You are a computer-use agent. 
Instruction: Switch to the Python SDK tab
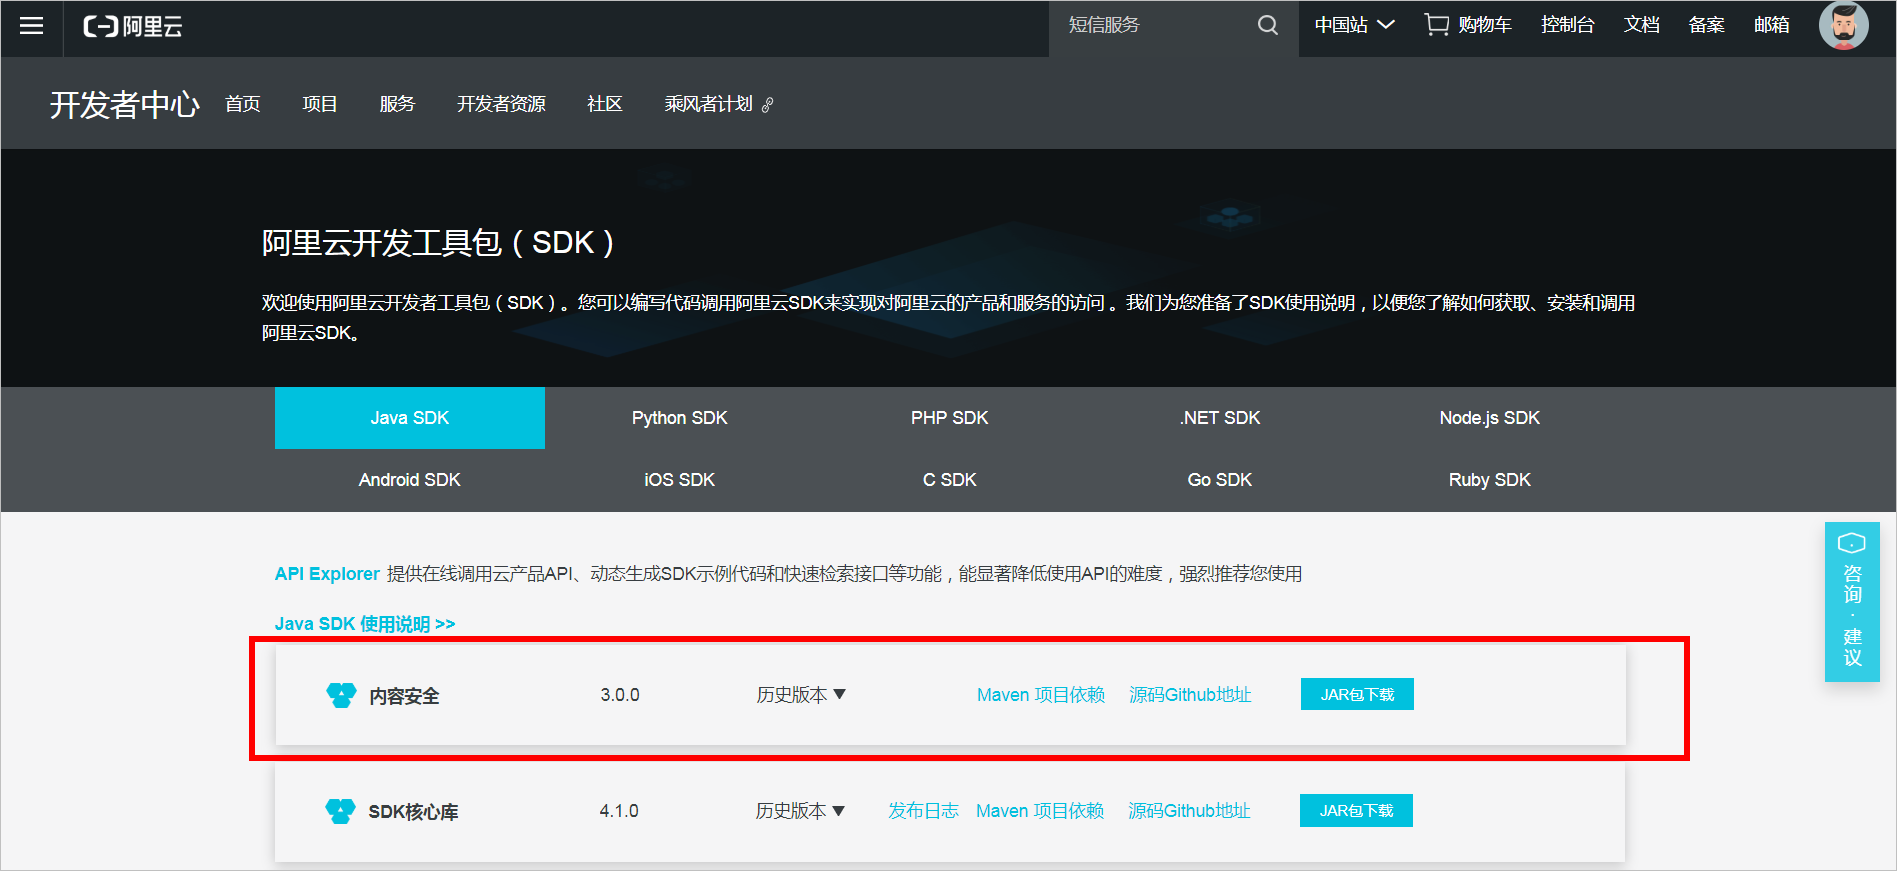(680, 418)
